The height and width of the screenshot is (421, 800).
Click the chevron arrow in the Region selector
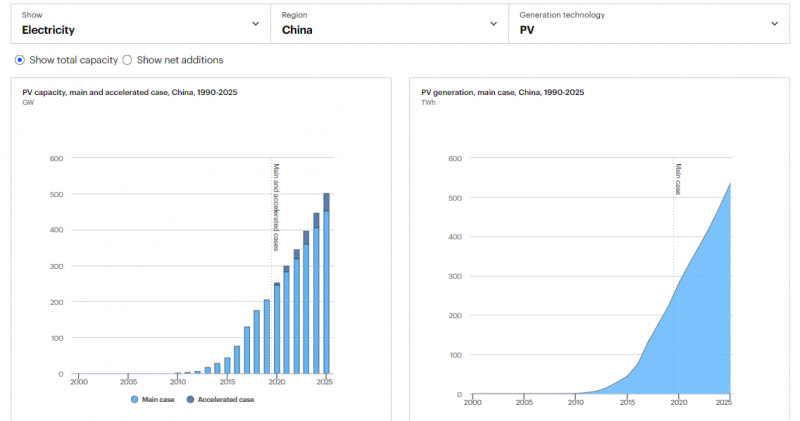pos(493,23)
